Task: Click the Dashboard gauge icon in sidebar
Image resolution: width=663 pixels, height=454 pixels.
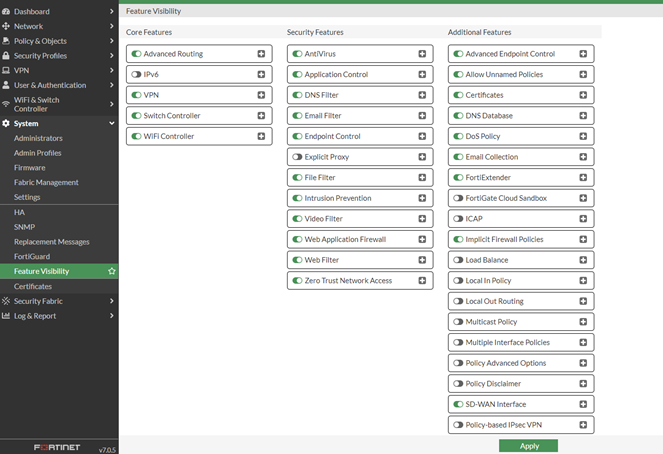Action: tap(6, 11)
